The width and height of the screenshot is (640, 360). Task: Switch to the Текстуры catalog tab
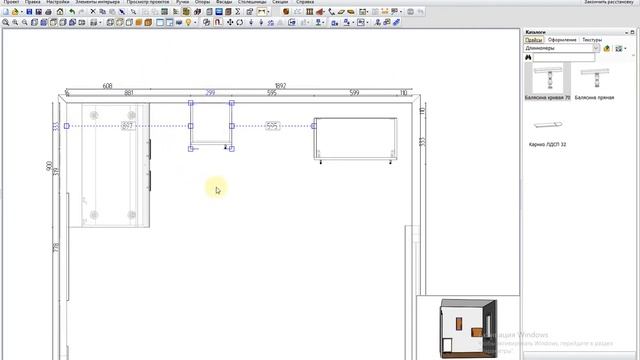[x=592, y=40]
